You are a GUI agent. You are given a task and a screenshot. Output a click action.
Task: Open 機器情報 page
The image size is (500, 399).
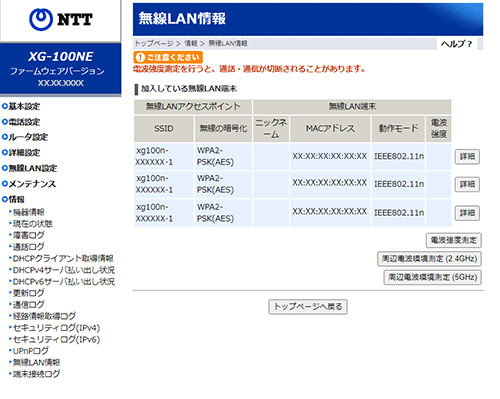tap(28, 212)
